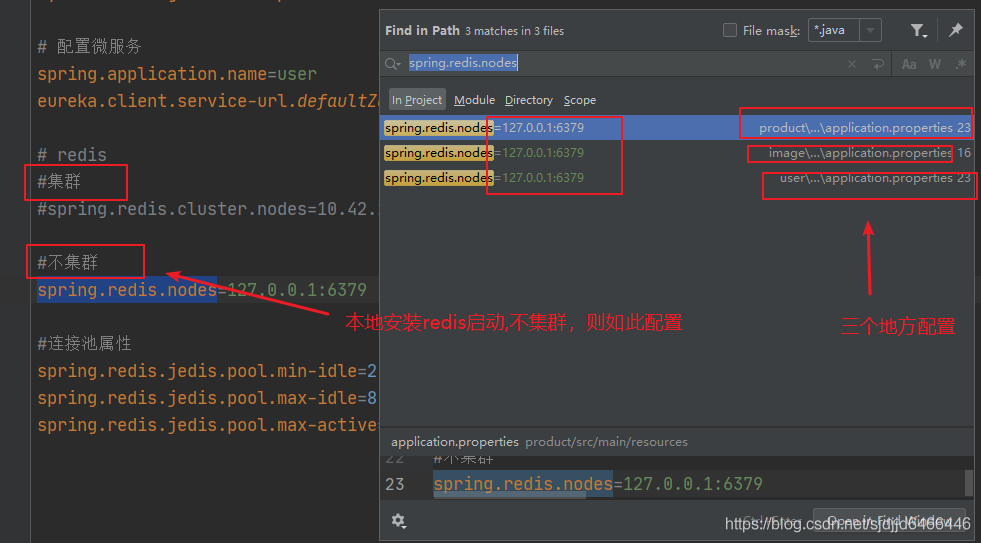Clear the search field with the X icon
981x543 pixels.
click(851, 64)
